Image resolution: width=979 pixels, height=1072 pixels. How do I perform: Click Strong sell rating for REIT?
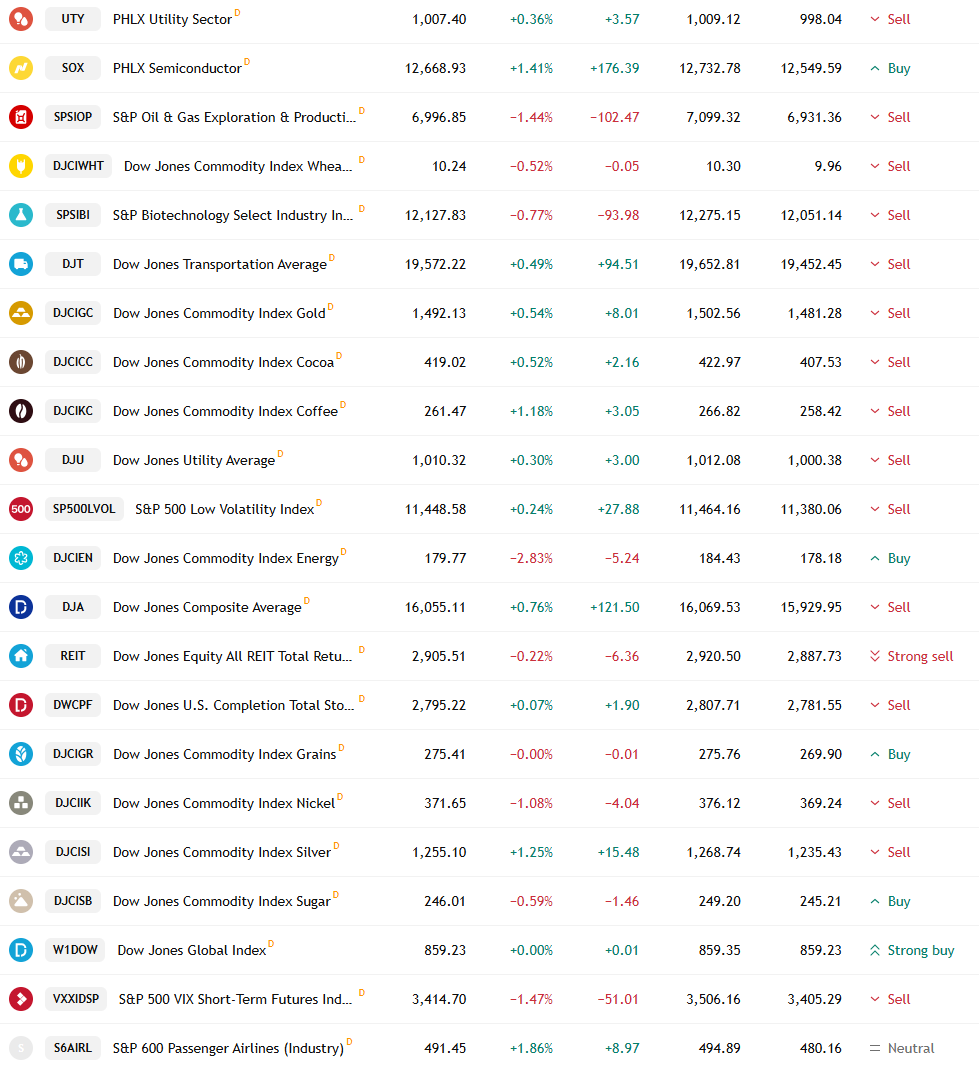pos(911,656)
